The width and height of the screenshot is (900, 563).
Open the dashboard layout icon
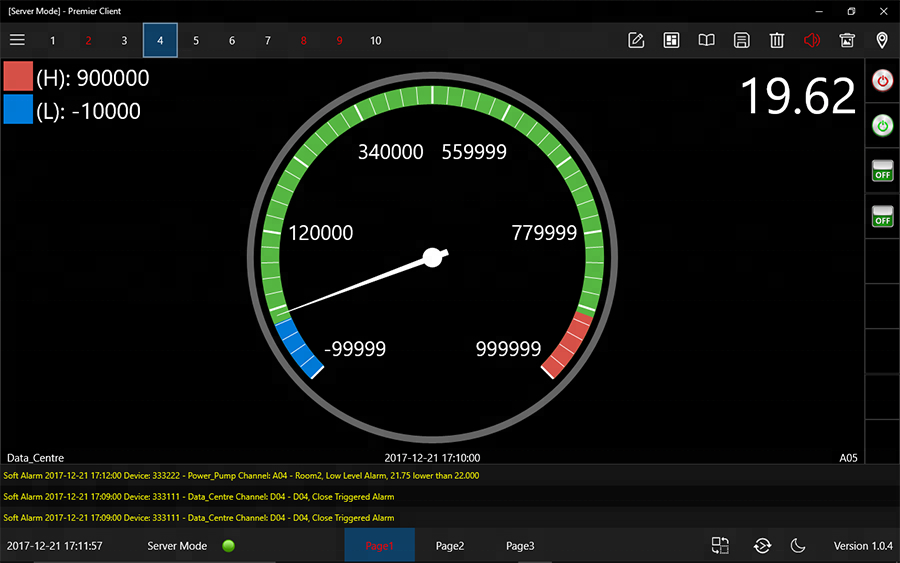[x=671, y=40]
